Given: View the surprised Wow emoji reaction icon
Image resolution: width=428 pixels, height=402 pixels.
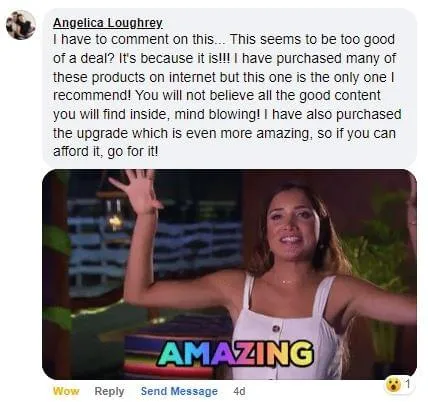Looking at the screenshot, I should pyautogui.click(x=393, y=385).
